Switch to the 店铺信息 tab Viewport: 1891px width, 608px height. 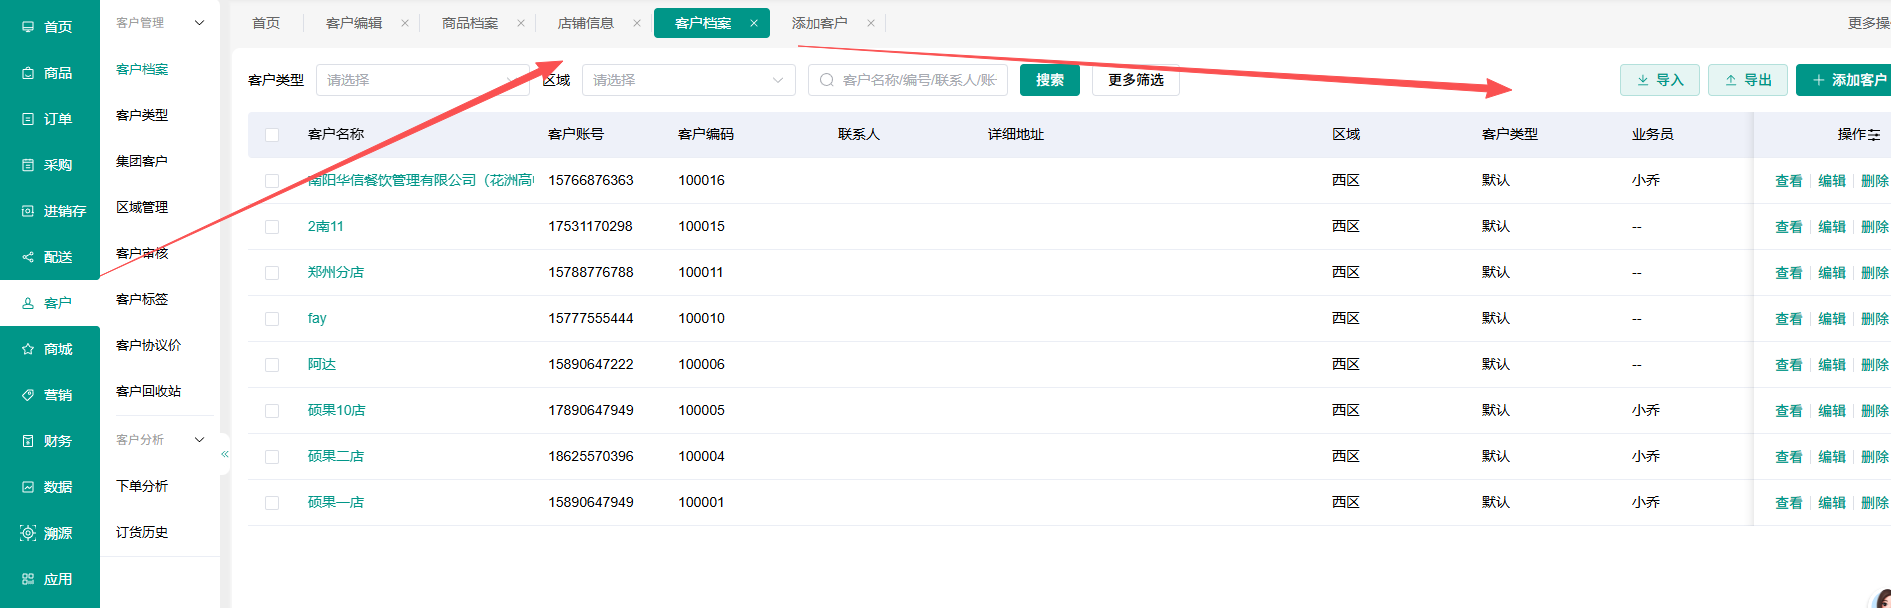point(586,23)
